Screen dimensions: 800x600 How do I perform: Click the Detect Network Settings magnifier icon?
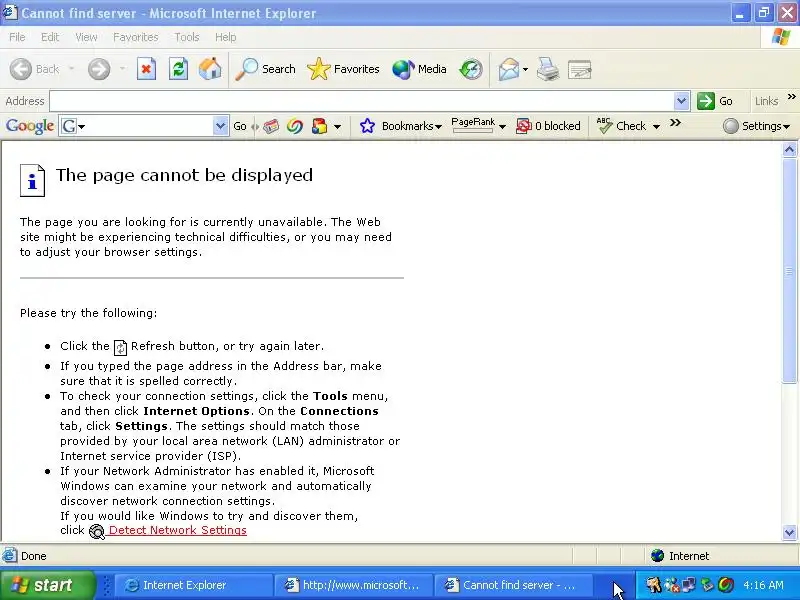(96, 531)
